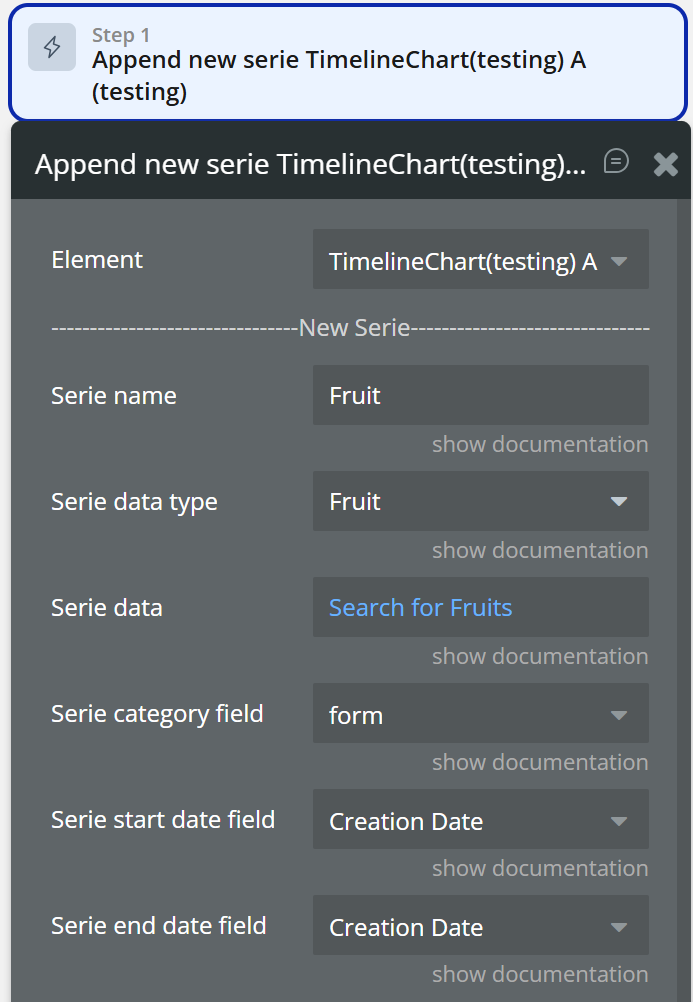693x1002 pixels.
Task: Expand the Serie end date field dropdown
Action: (480, 926)
